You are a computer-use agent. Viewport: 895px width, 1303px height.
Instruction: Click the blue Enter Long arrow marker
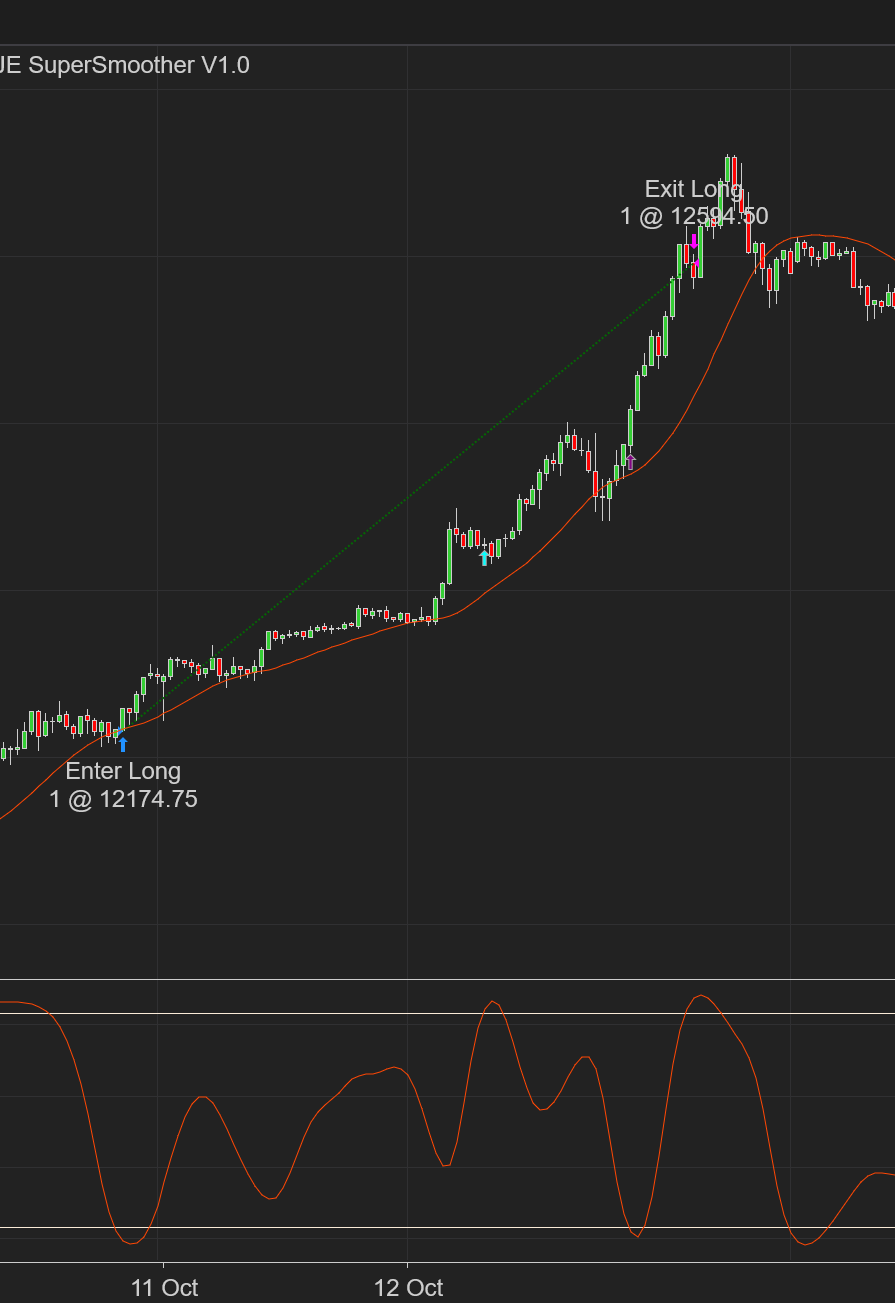123,744
